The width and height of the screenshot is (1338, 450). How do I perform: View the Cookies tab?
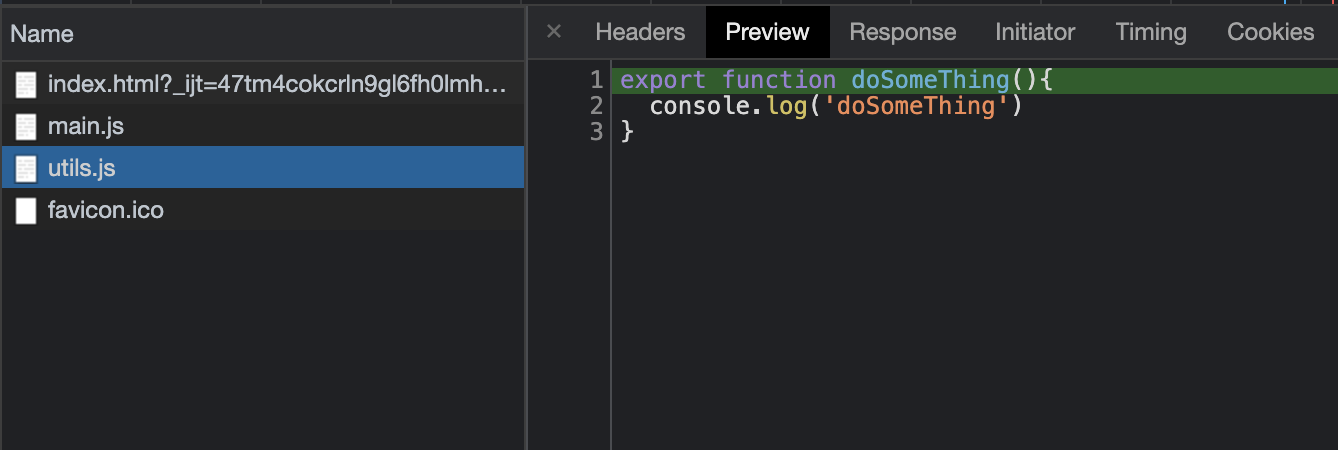coord(1270,32)
